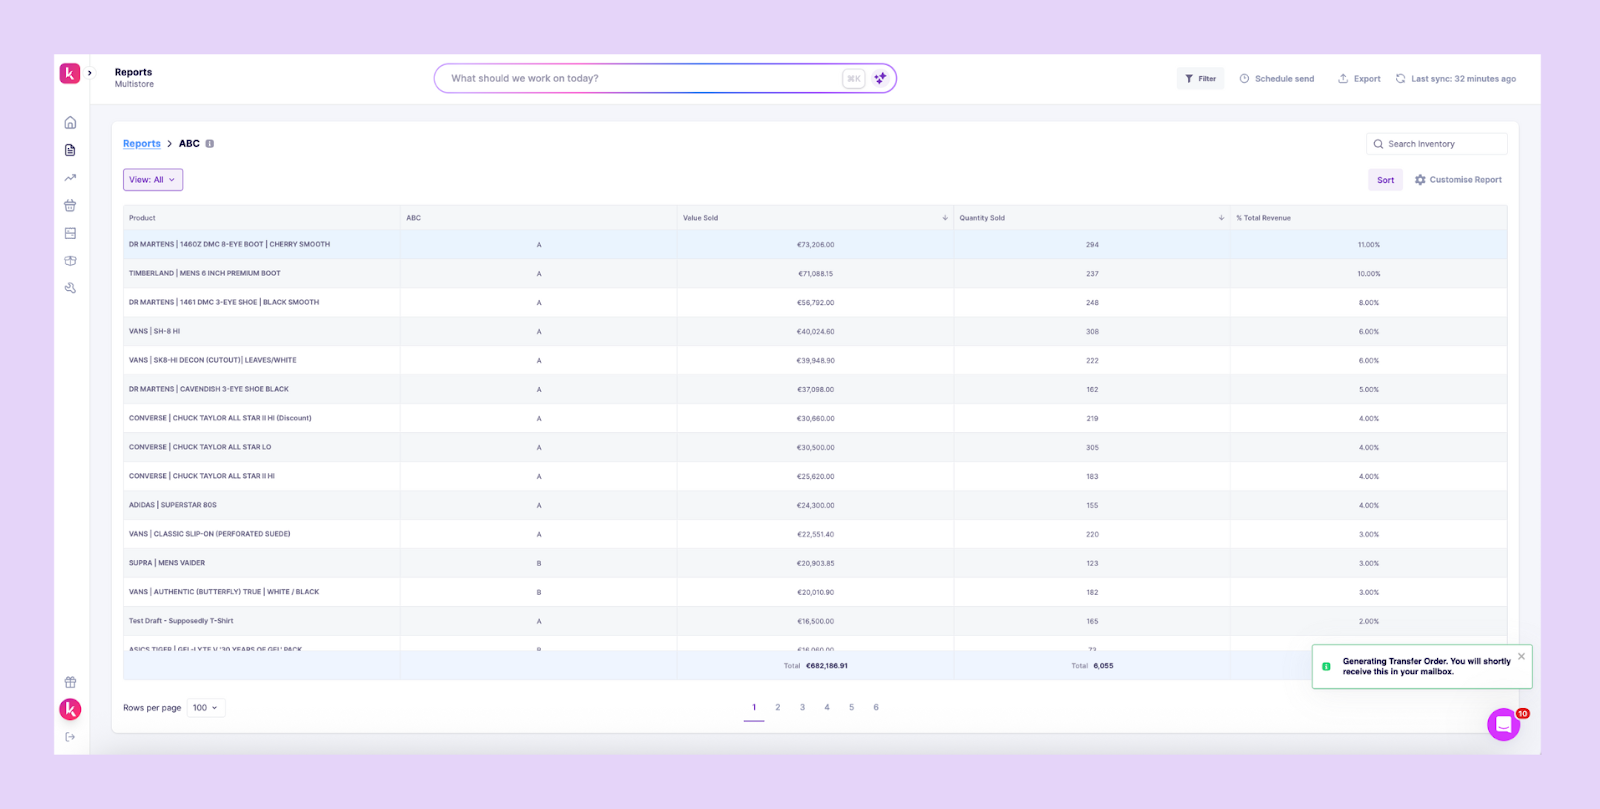Select the DR MARTENS 1460Z CHERRY SMOOTH row
The height and width of the screenshot is (809, 1600).
tap(815, 244)
